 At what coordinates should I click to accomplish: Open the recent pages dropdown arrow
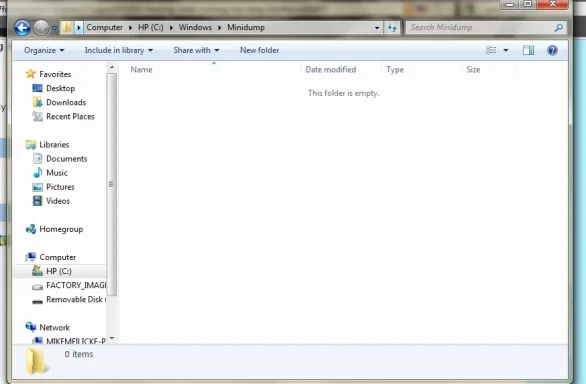point(55,28)
